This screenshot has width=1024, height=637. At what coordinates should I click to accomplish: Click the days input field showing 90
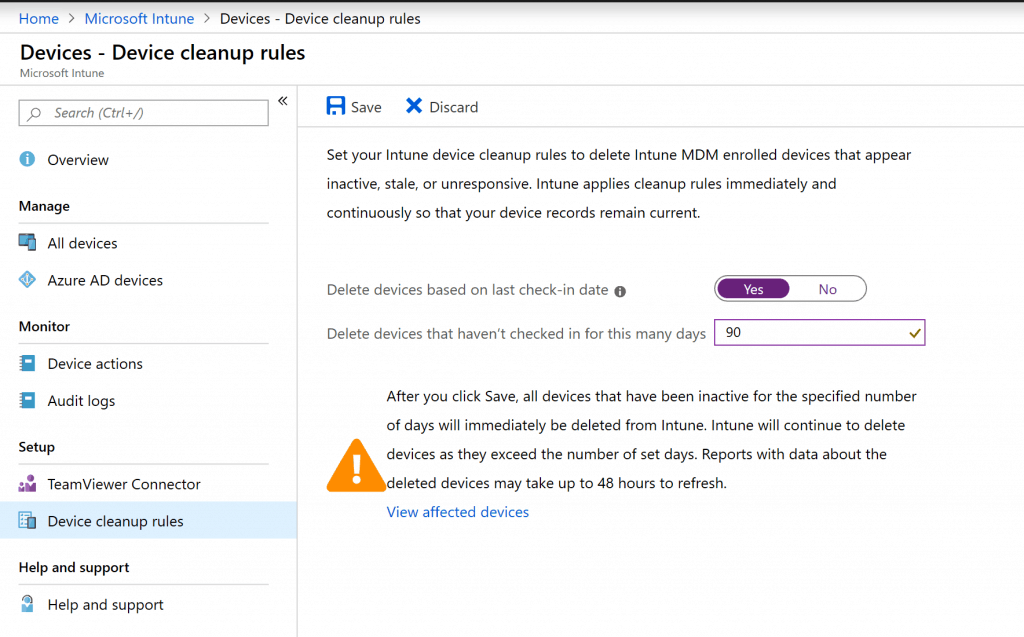tap(820, 333)
